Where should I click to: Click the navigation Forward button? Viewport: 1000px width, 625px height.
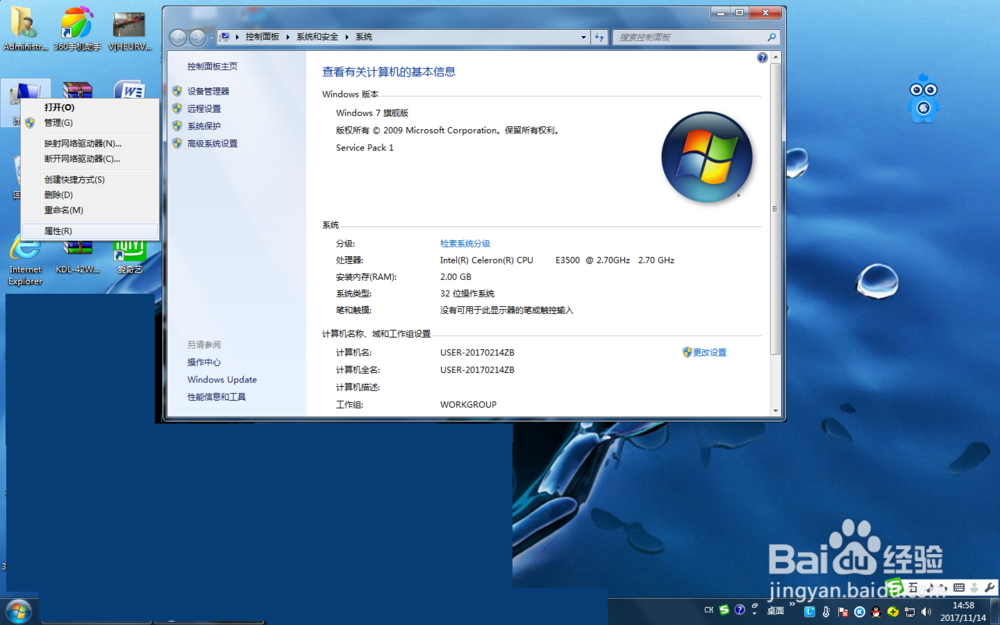click(198, 38)
